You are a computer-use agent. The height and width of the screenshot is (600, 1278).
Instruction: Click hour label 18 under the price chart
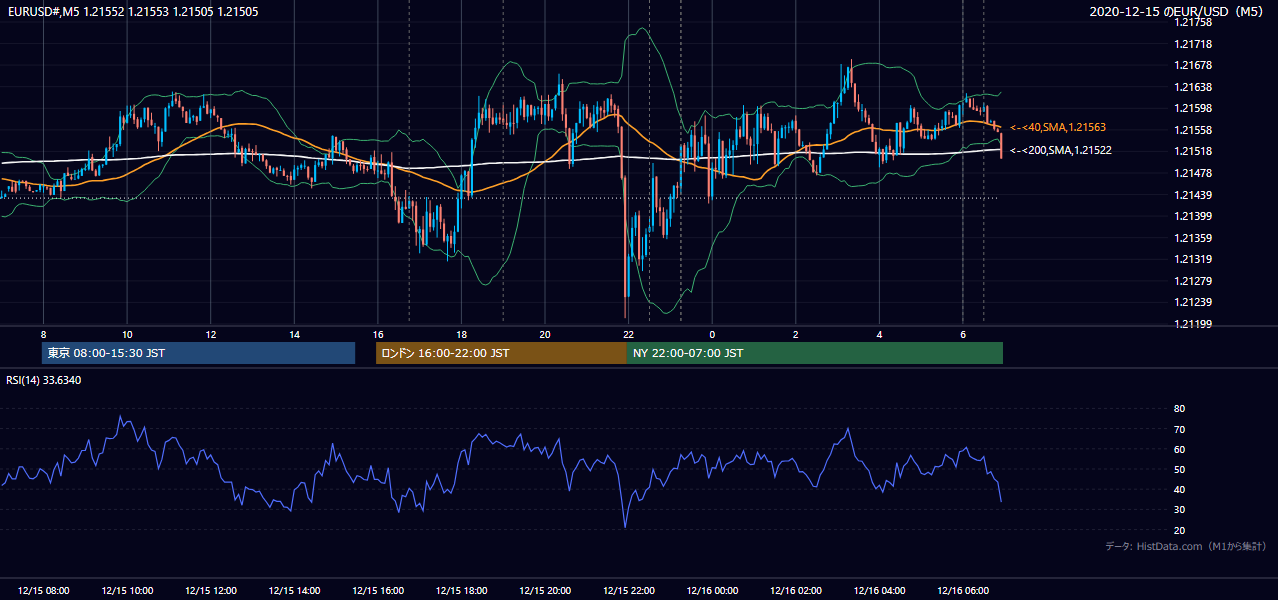pos(461,334)
